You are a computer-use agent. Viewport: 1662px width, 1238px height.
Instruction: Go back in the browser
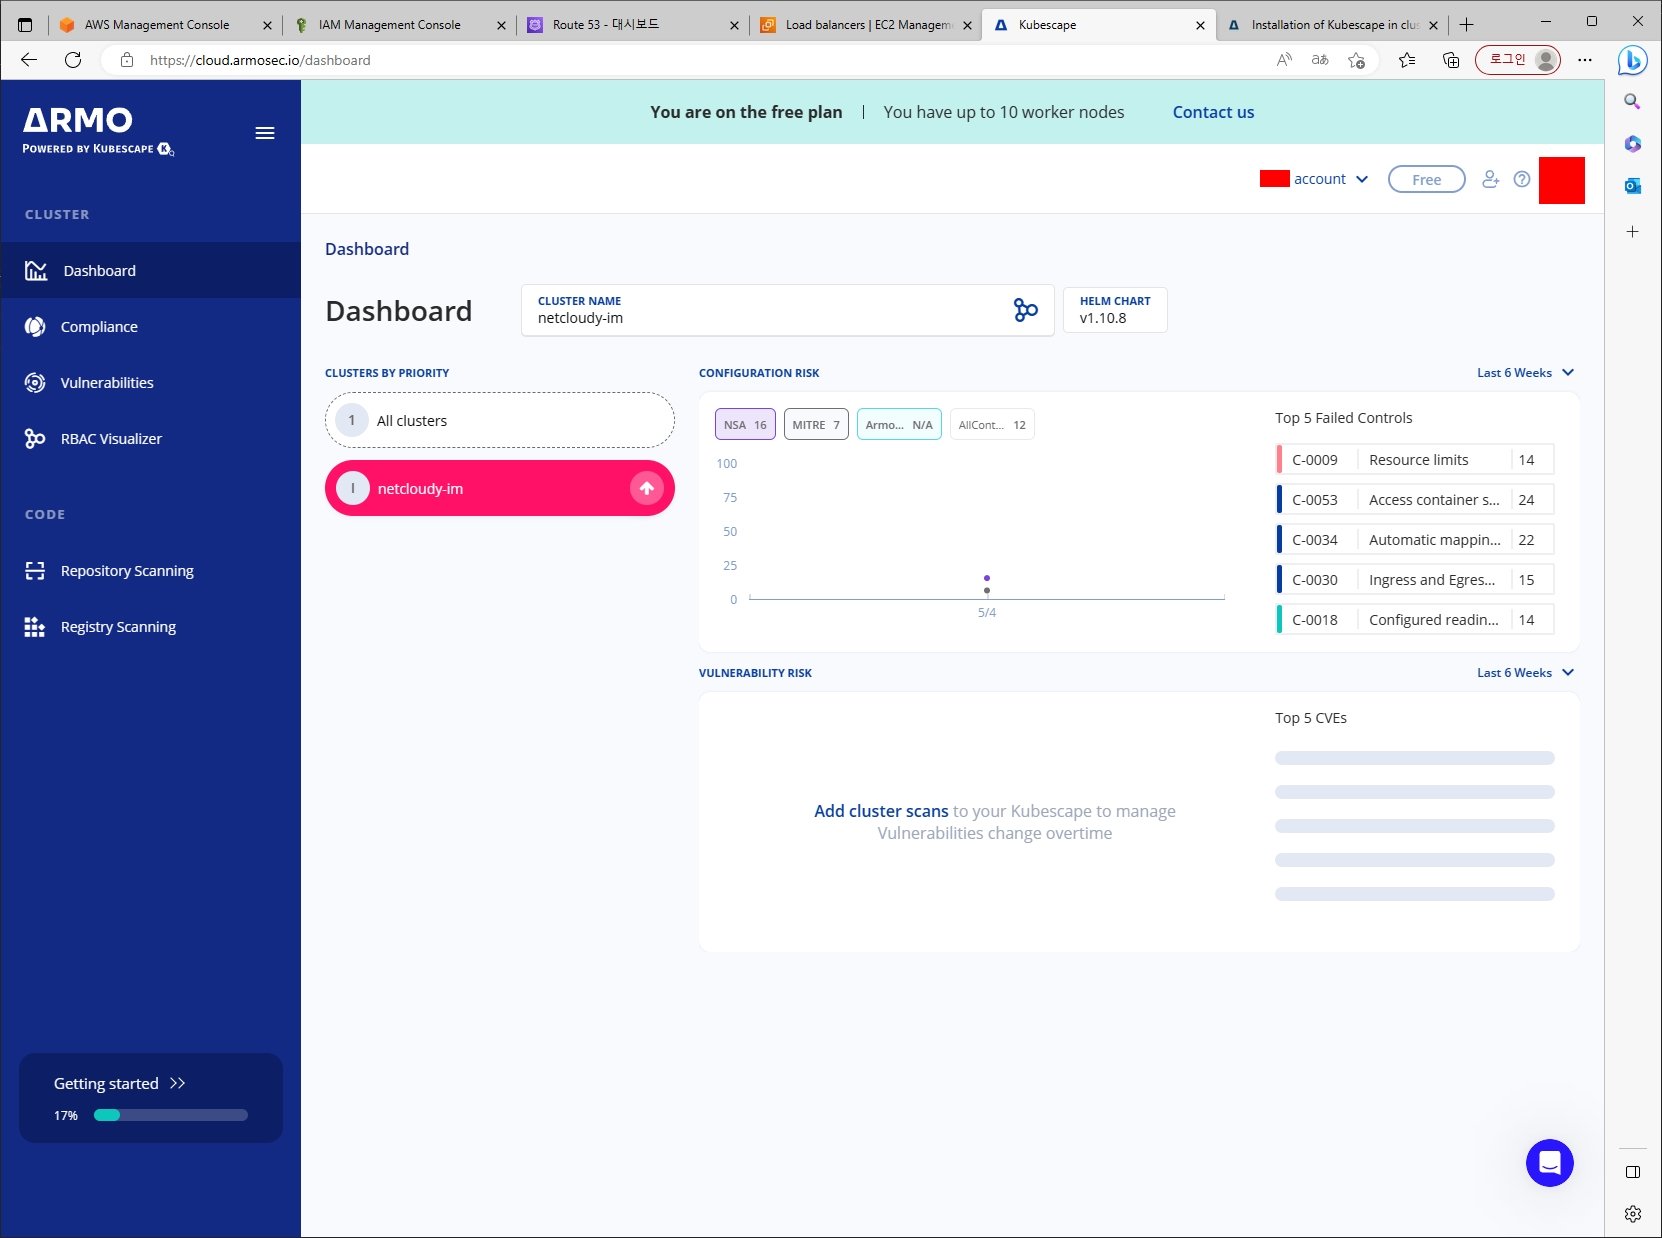click(x=29, y=60)
